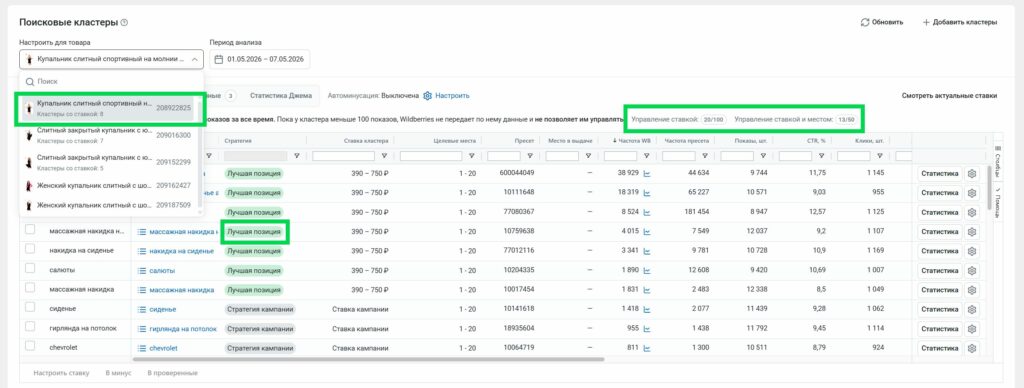
Task: Choose product 209152299 in dropdown list
Action: (x=108, y=162)
